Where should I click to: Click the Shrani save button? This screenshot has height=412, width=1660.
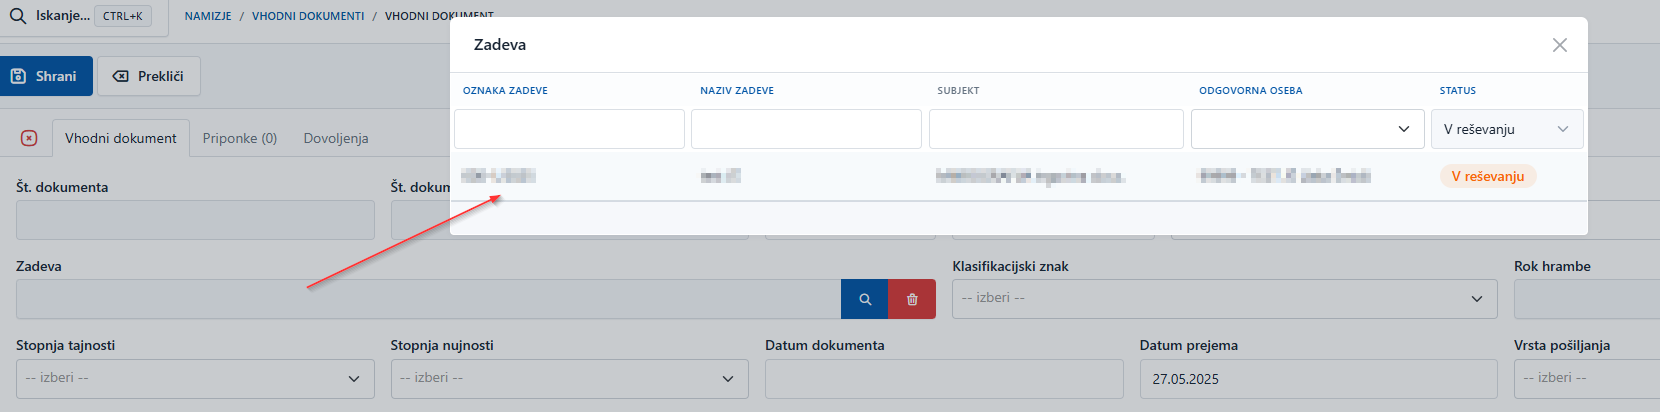pyautogui.click(x=46, y=76)
